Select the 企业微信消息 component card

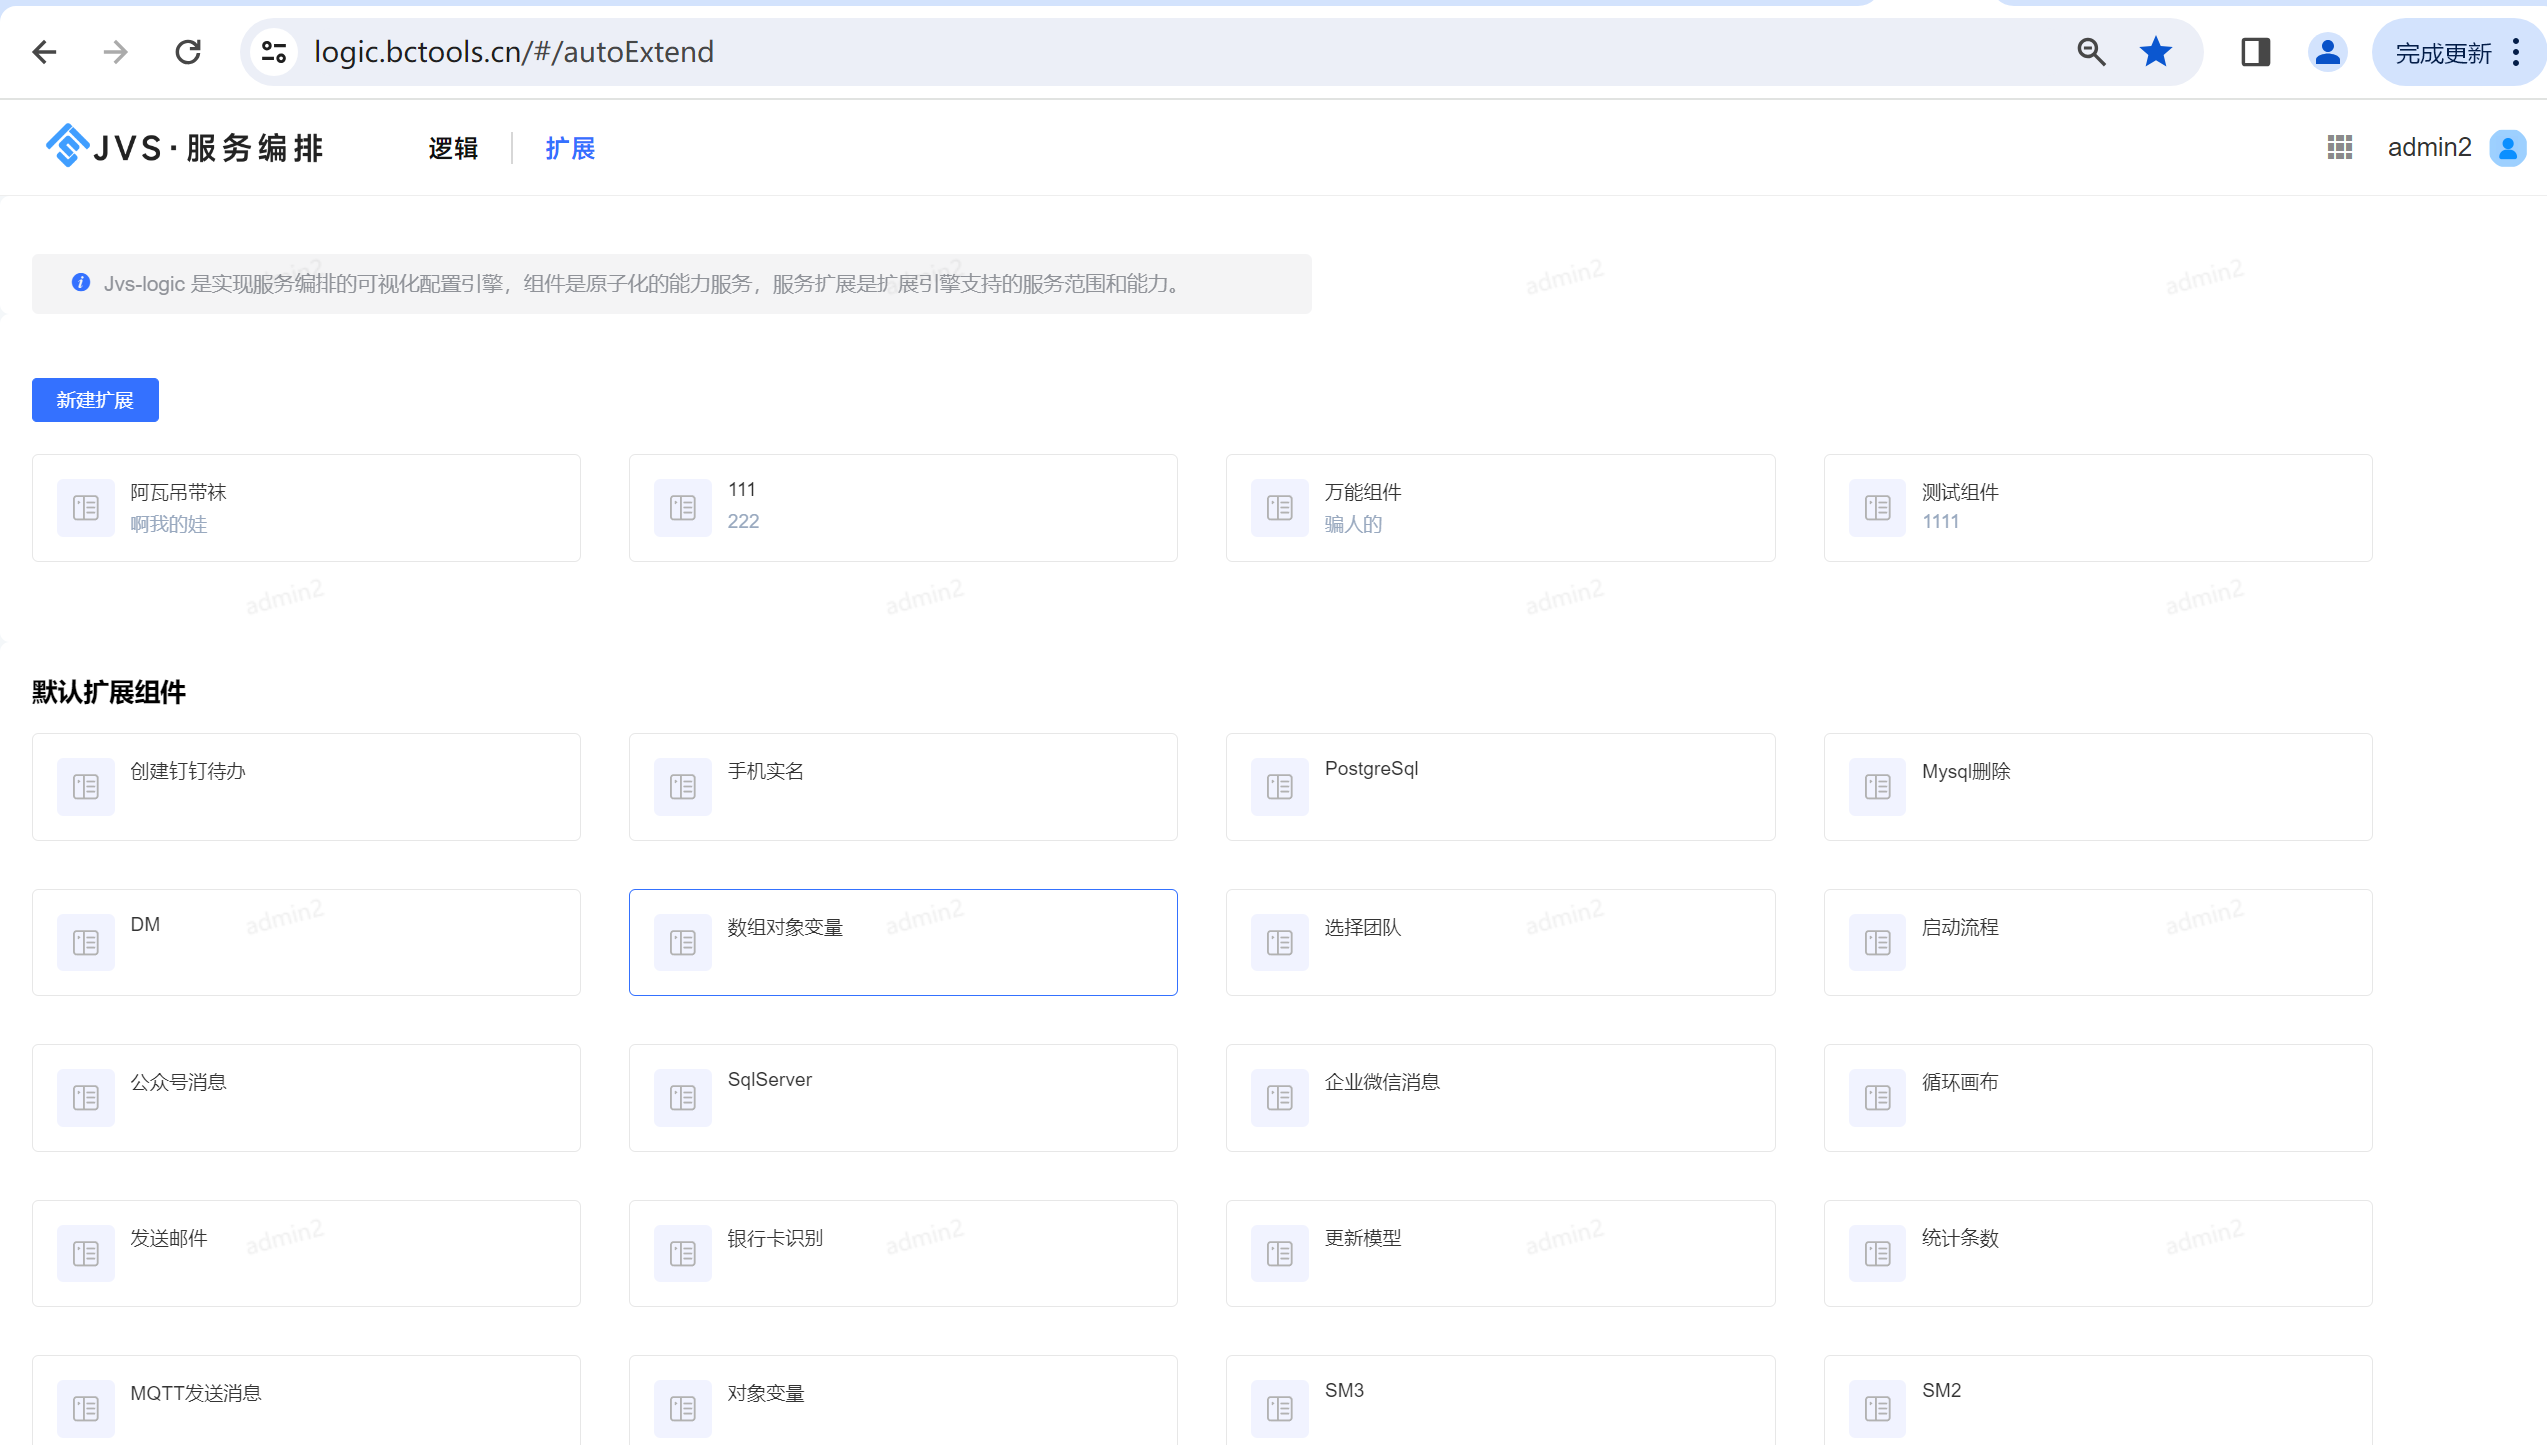[1500, 1097]
